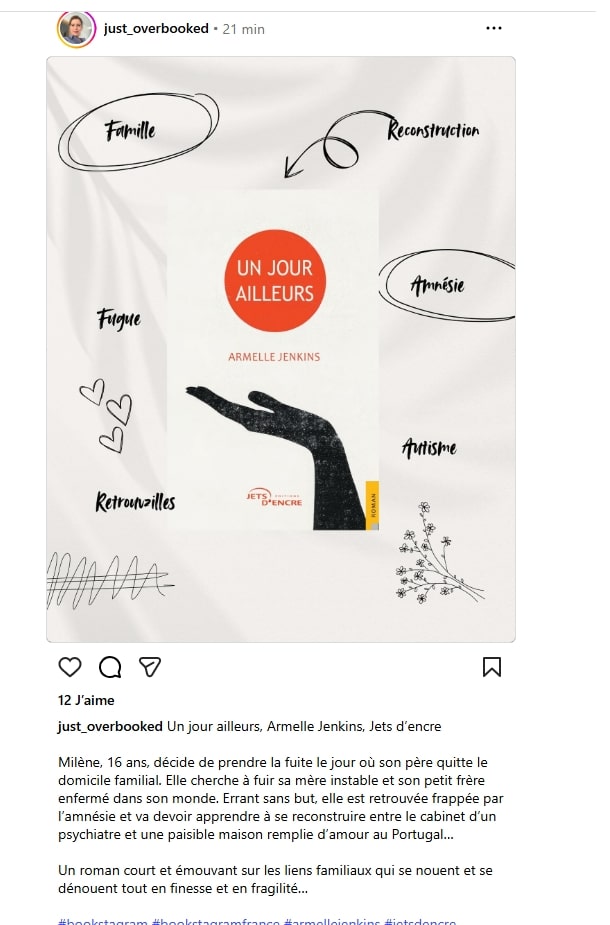Open the #bookstagram hashtag
Screen dimensions: 610x925
pyautogui.click(x=103, y=921)
